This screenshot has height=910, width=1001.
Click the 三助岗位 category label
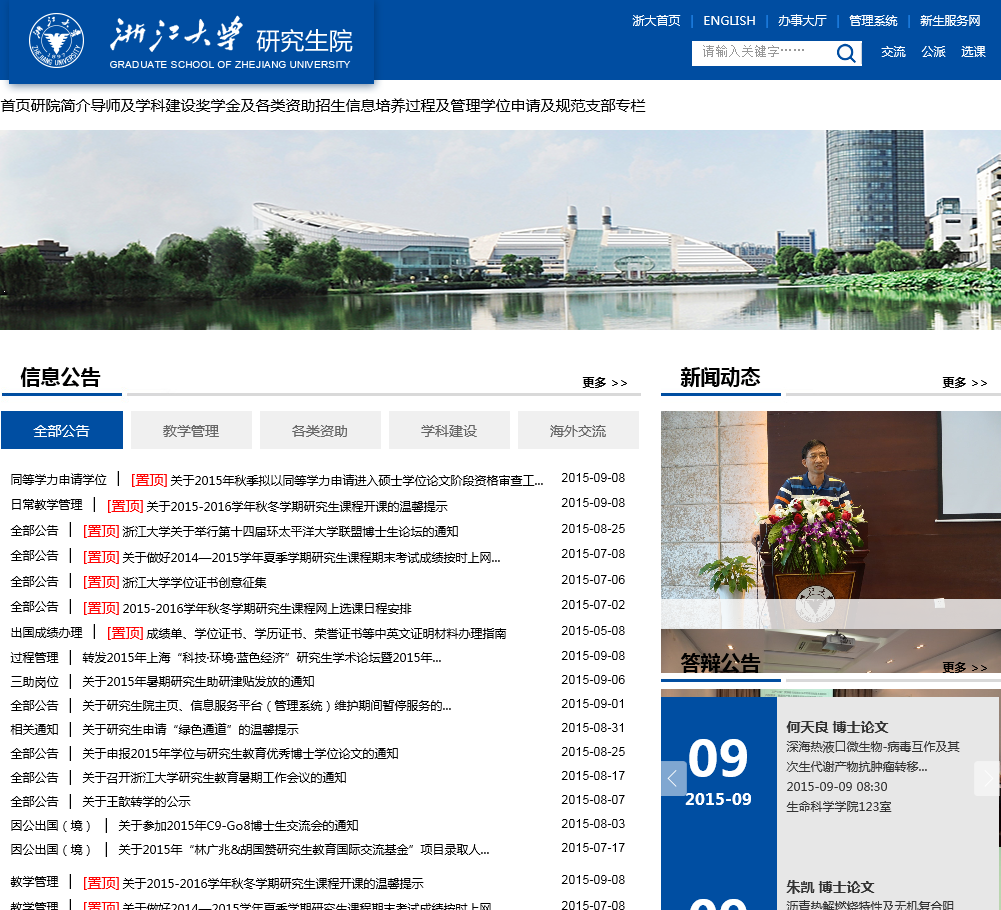[x=34, y=681]
